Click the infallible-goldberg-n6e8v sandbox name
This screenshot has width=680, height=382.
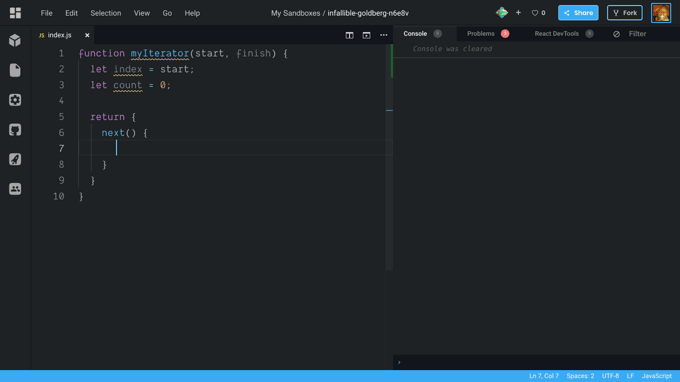(x=368, y=13)
